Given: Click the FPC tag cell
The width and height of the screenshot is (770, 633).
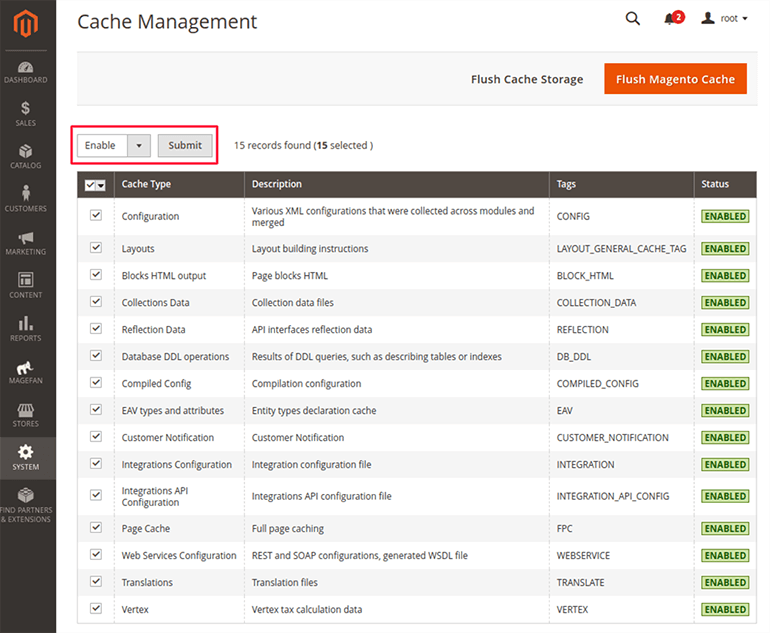Looking at the screenshot, I should click(x=564, y=528).
